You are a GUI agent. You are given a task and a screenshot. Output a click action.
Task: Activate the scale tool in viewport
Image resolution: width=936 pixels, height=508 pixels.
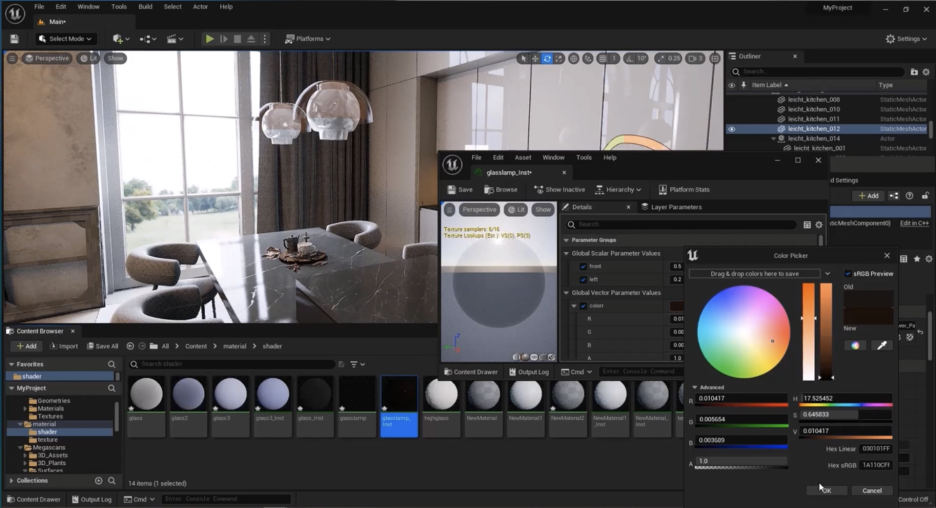tap(559, 59)
